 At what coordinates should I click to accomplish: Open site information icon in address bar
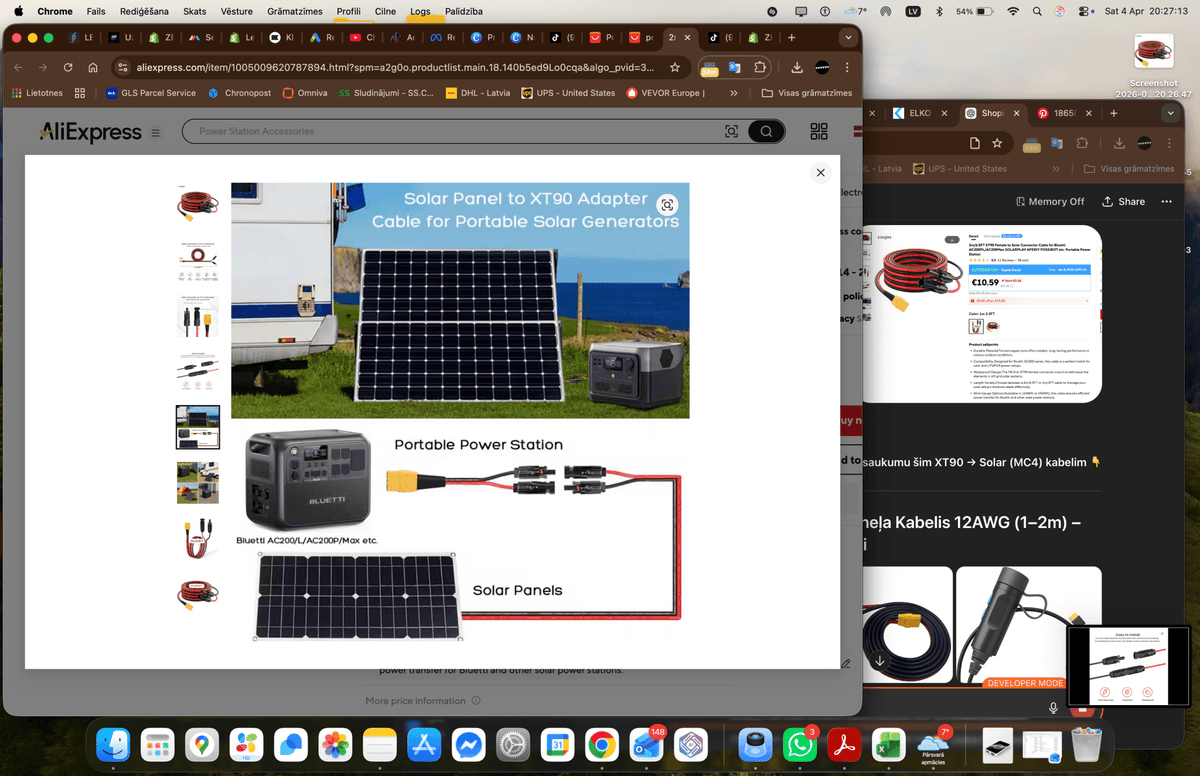[122, 67]
